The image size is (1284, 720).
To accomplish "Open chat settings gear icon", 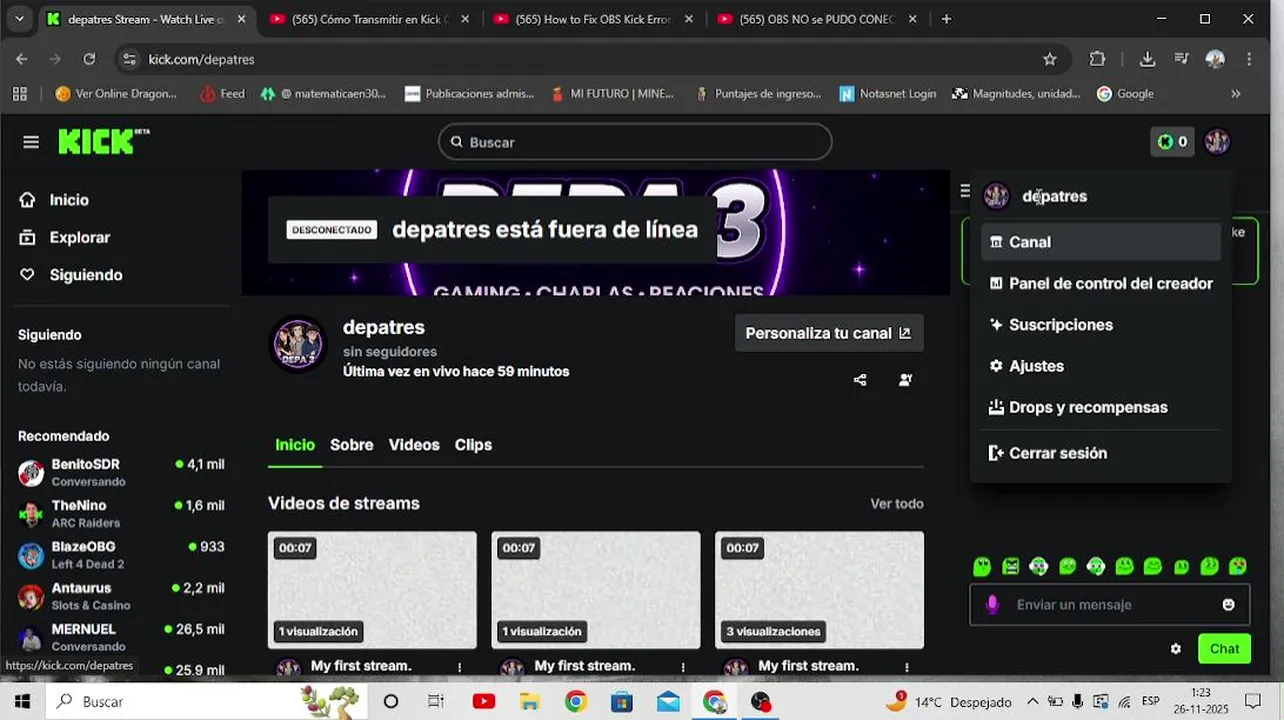I will tap(1176, 649).
